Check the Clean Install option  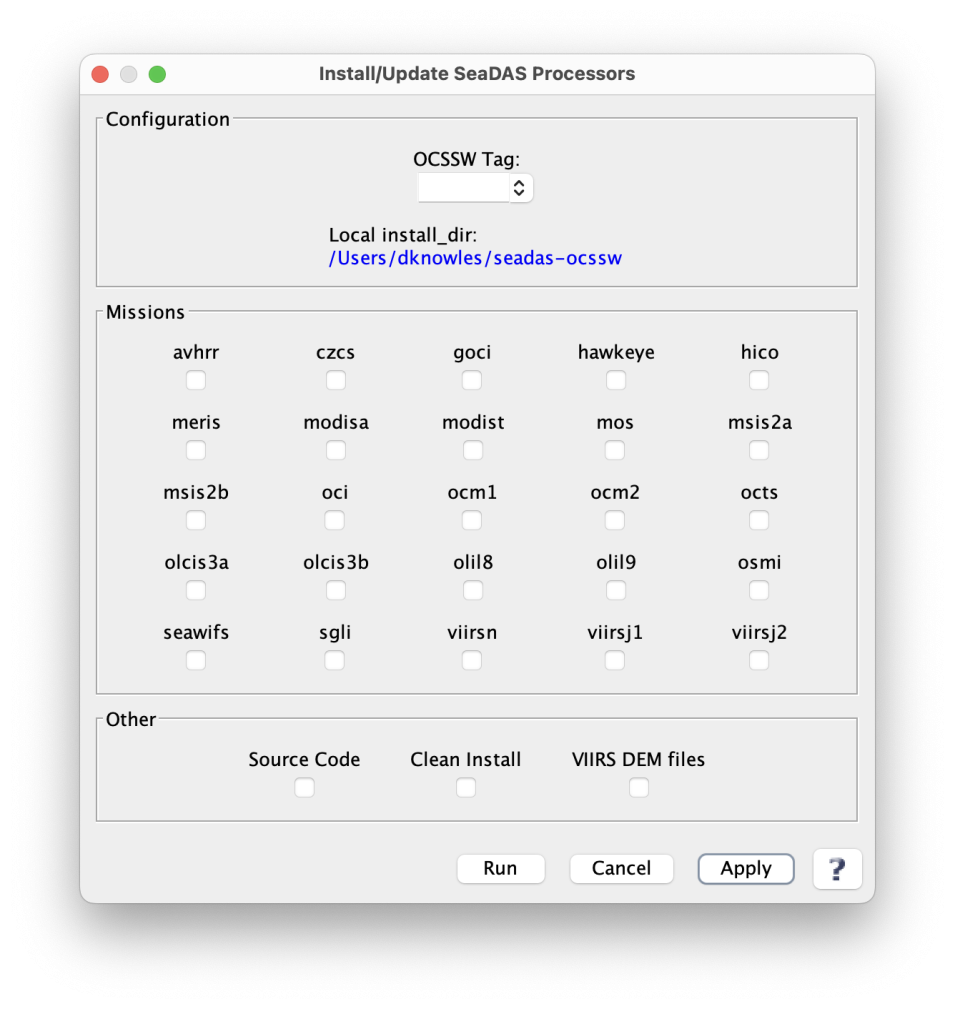(465, 787)
